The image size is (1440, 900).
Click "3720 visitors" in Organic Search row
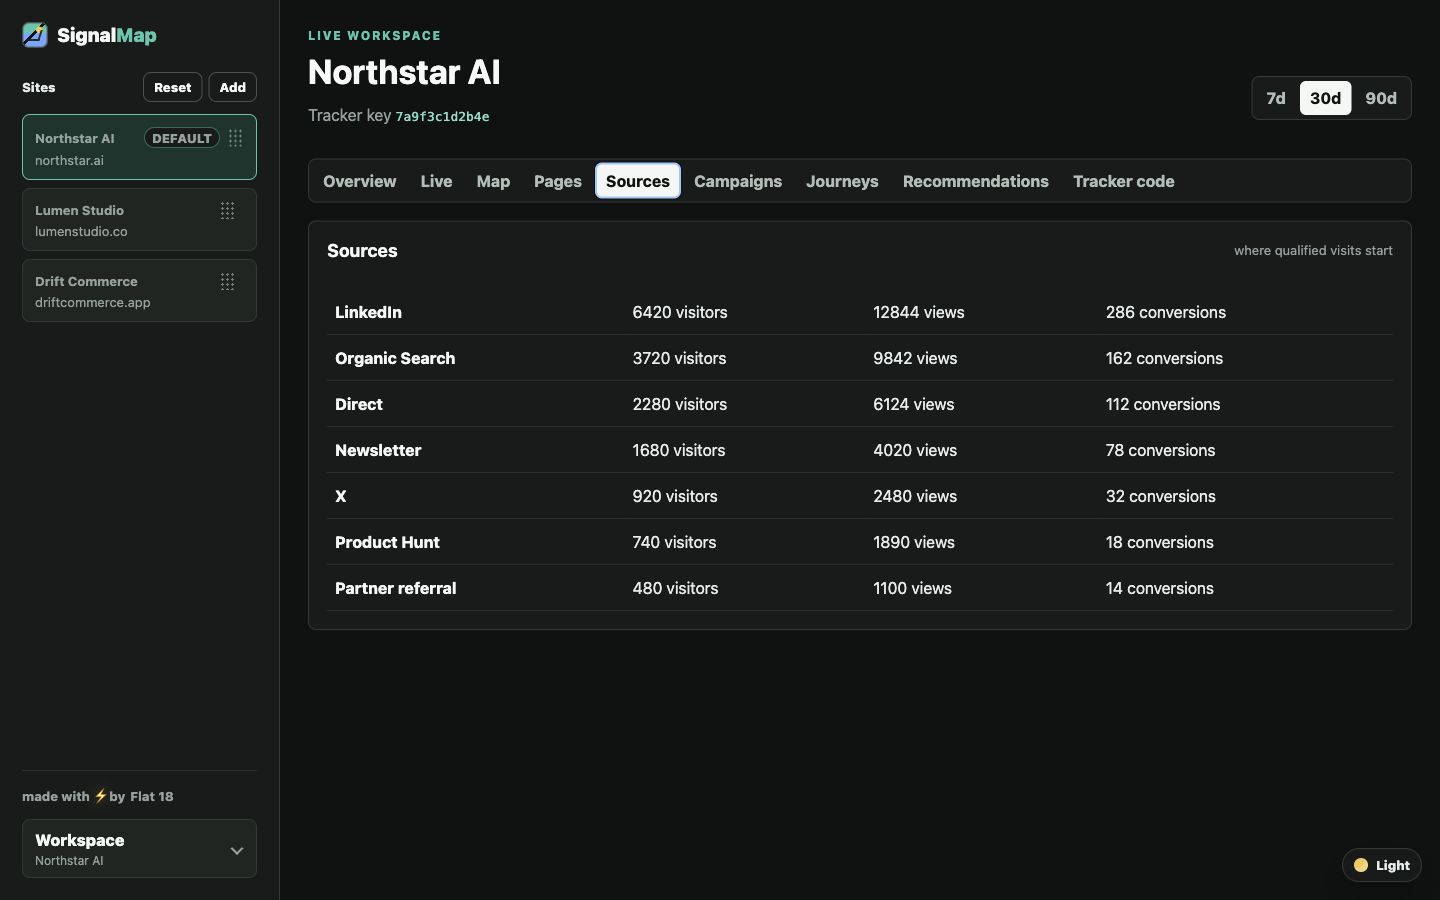679,358
